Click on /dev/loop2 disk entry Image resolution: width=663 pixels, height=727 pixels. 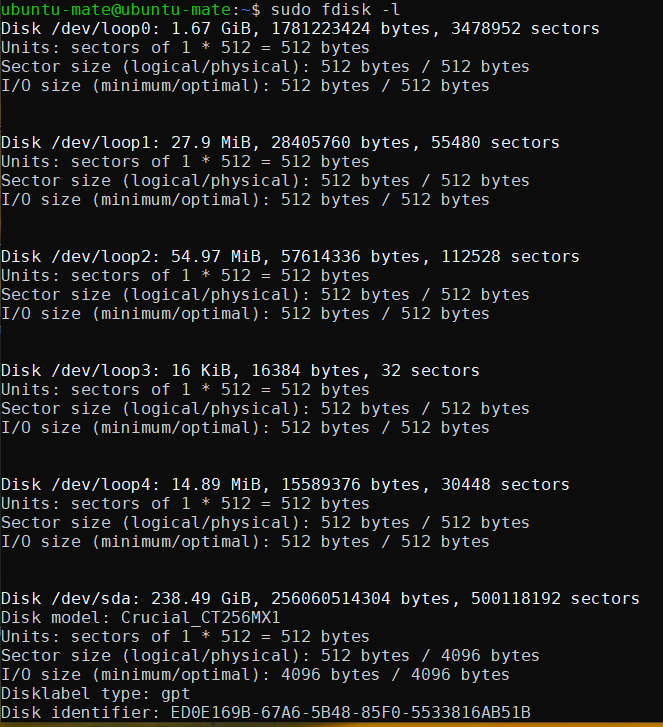point(290,257)
